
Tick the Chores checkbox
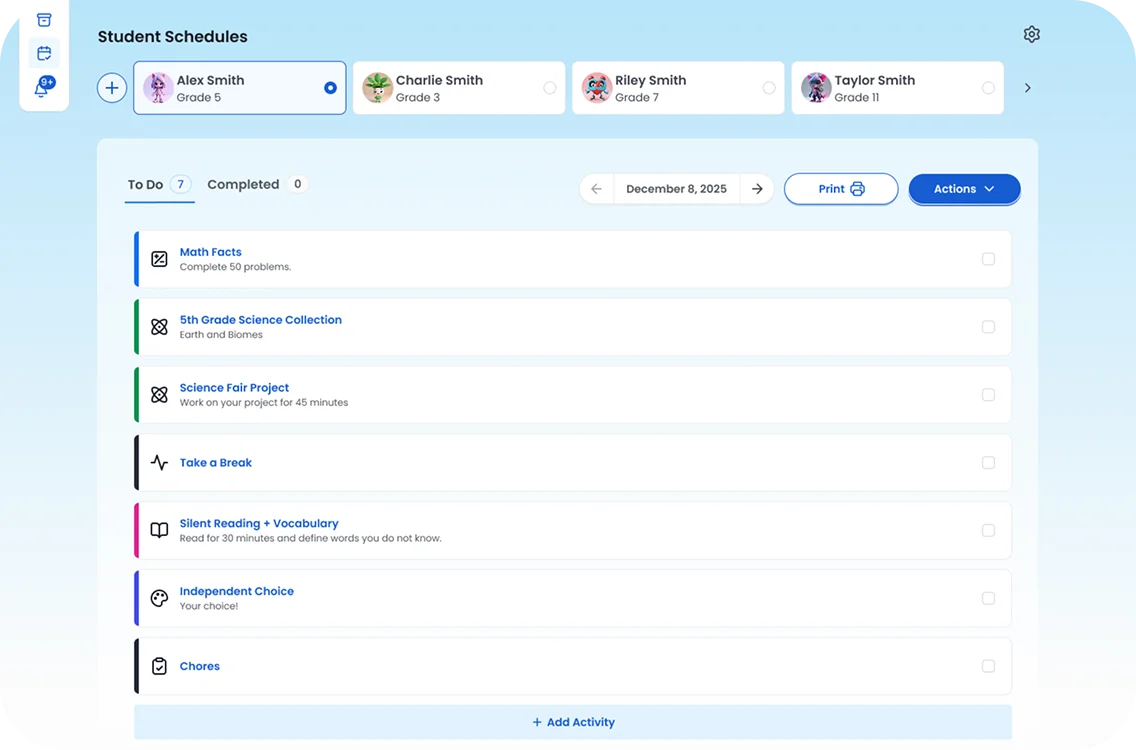(988, 666)
